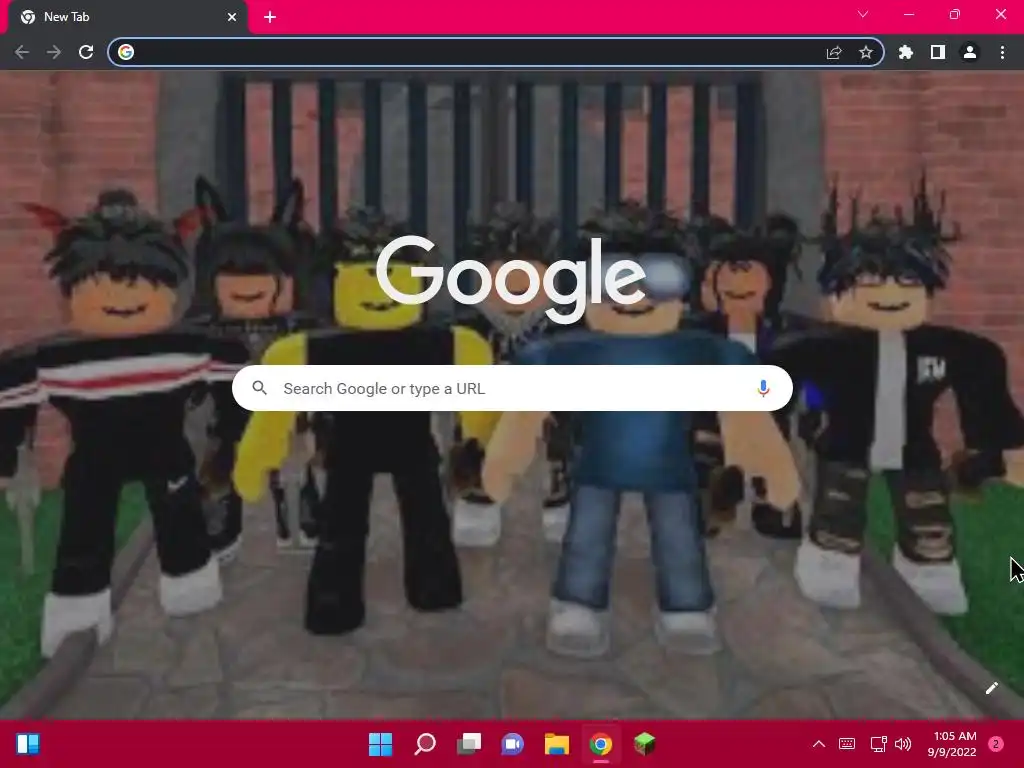Open the green cube app on taskbar

[645, 744]
